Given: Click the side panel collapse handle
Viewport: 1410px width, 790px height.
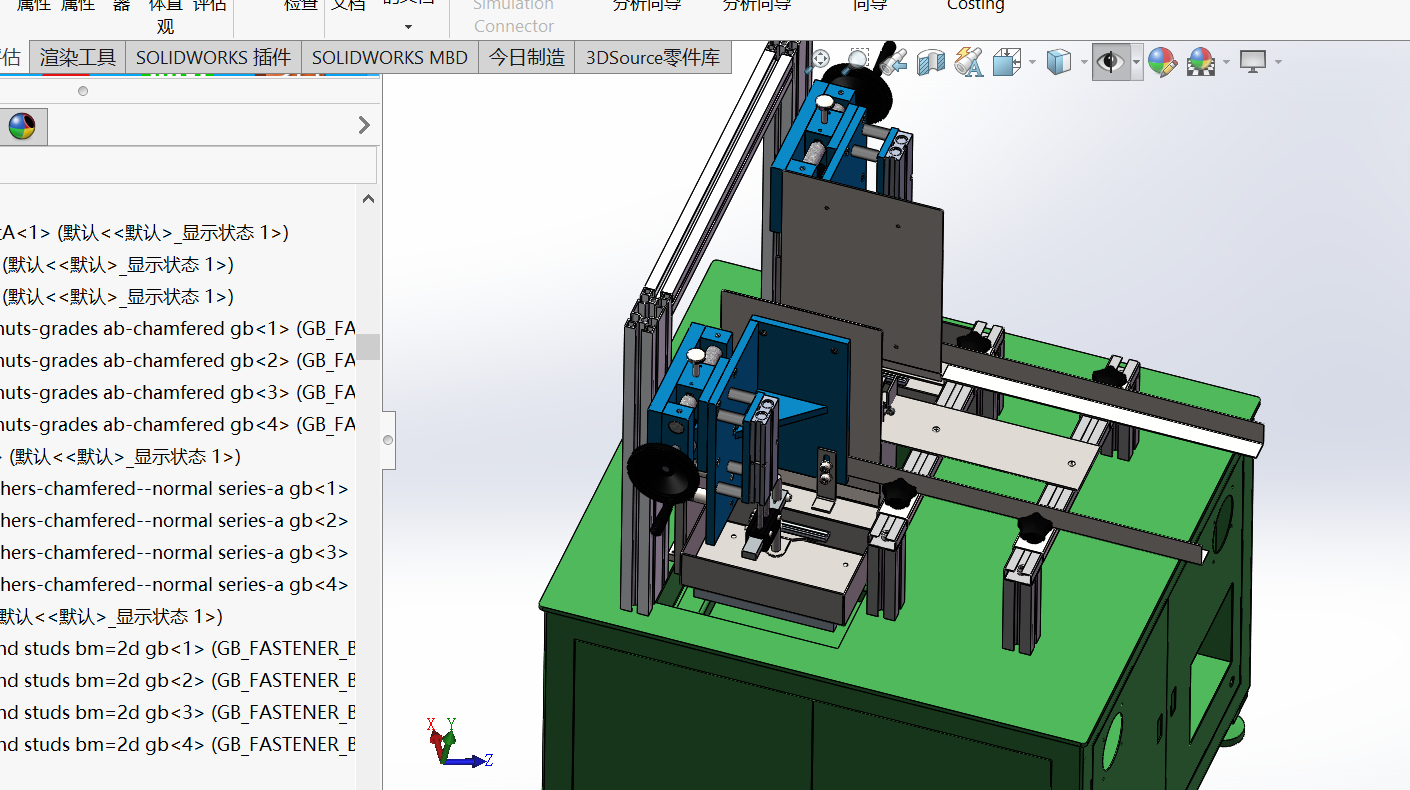Looking at the screenshot, I should 388,440.
